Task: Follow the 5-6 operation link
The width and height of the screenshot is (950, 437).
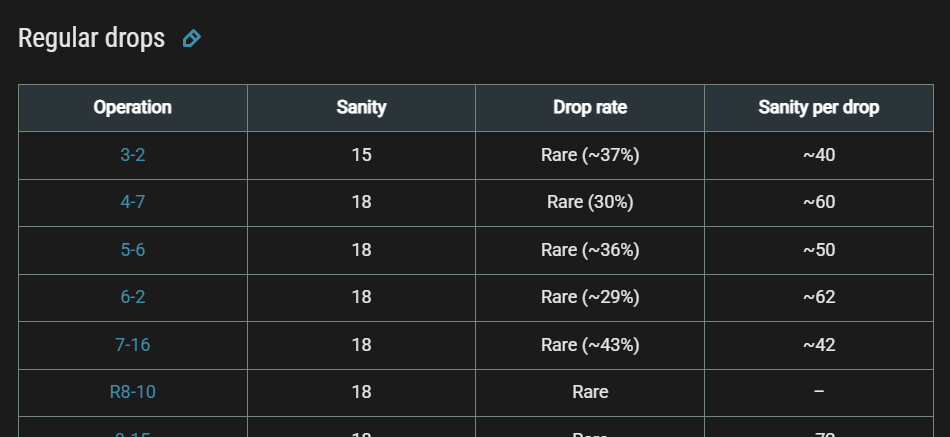Action: [133, 250]
